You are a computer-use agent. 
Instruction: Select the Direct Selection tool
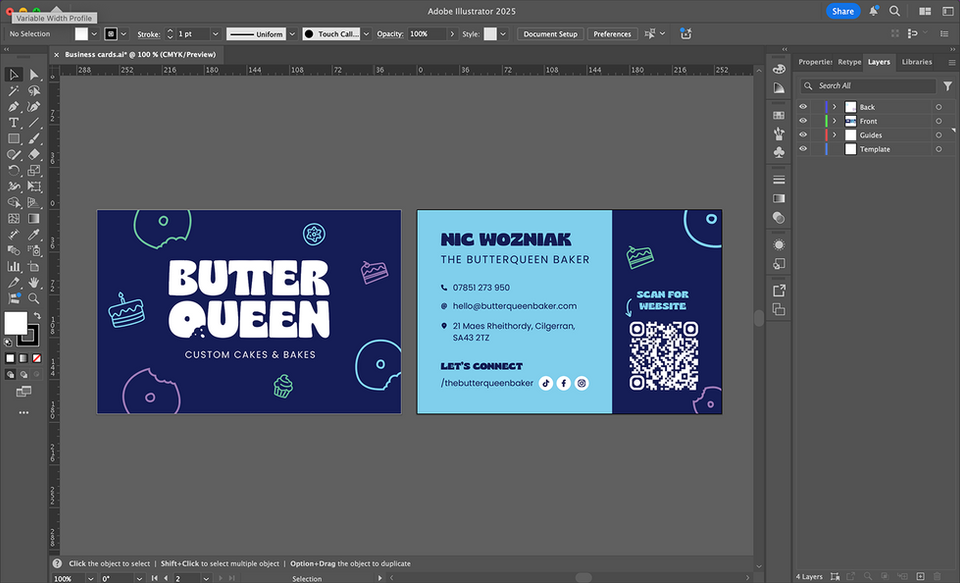point(34,75)
